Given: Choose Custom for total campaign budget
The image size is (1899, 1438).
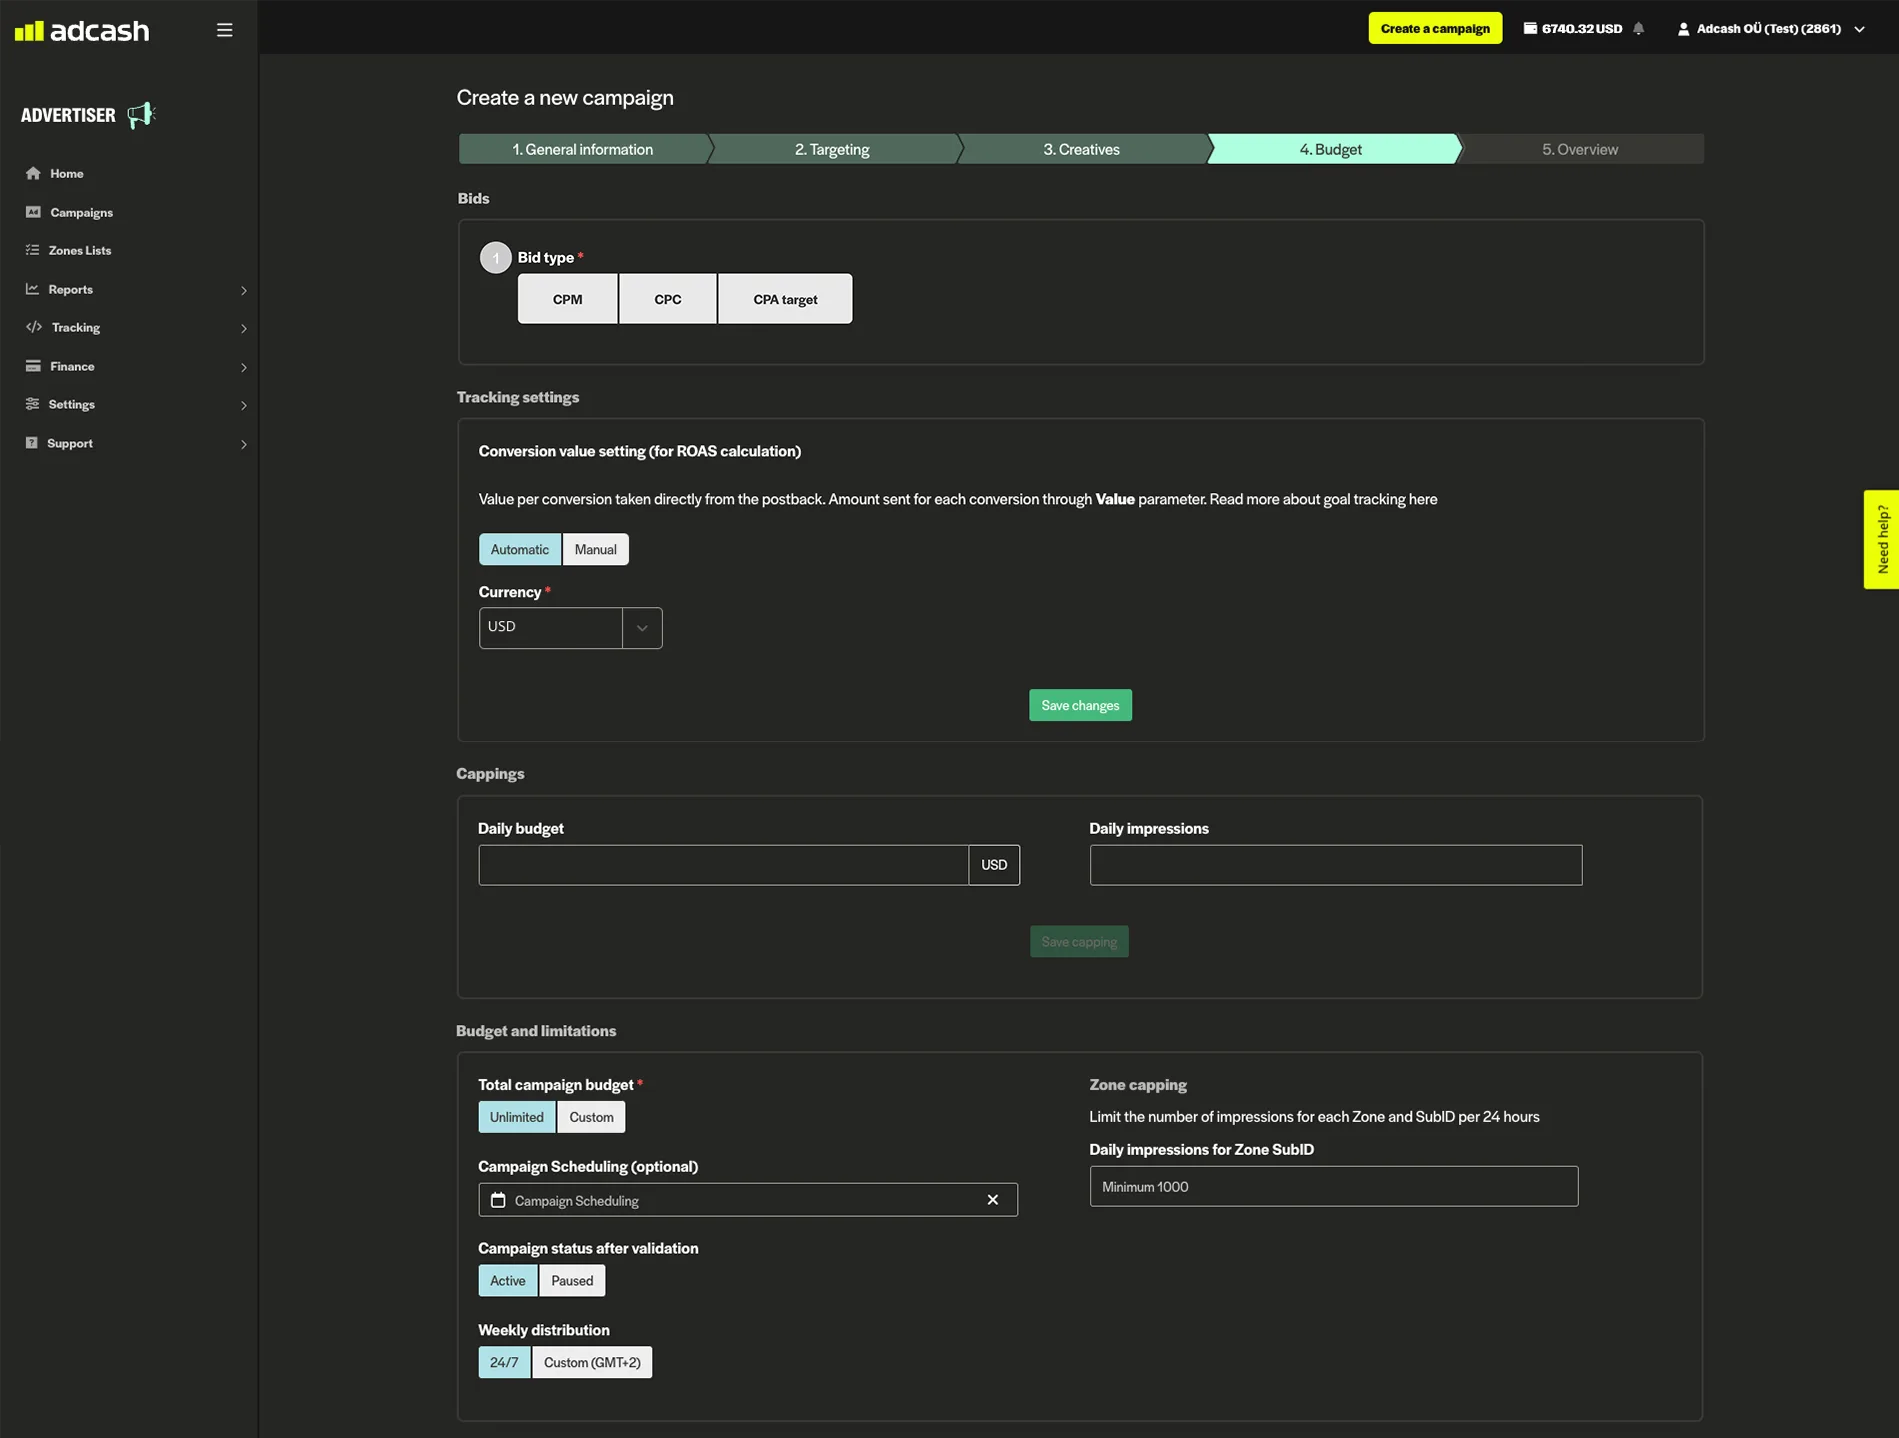Looking at the screenshot, I should pyautogui.click(x=591, y=1117).
